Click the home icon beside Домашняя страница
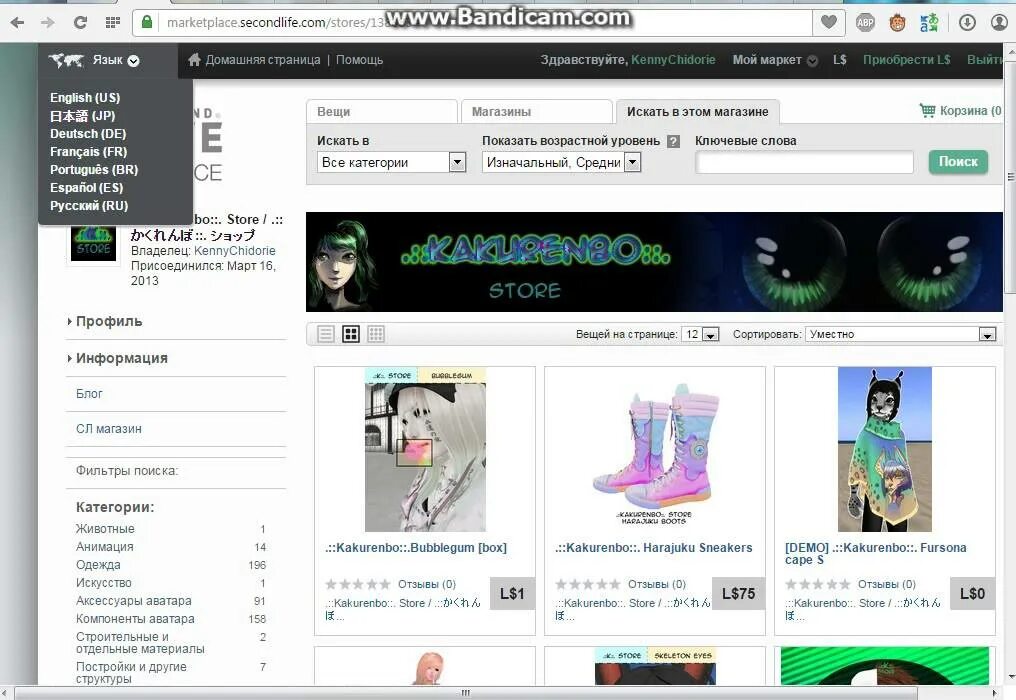The height and width of the screenshot is (700, 1016). (x=194, y=60)
